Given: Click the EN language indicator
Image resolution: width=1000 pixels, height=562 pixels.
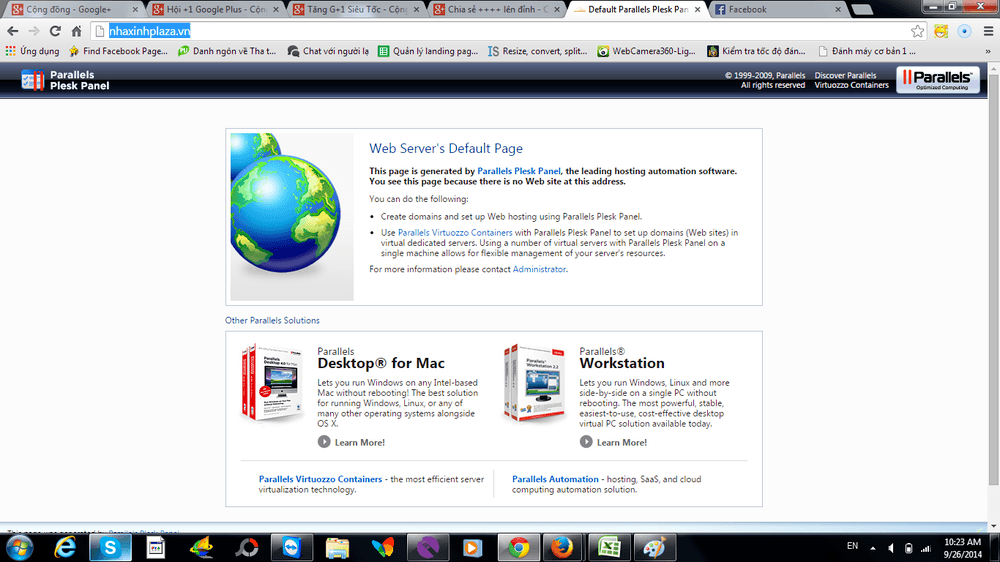Looking at the screenshot, I should [x=853, y=546].
